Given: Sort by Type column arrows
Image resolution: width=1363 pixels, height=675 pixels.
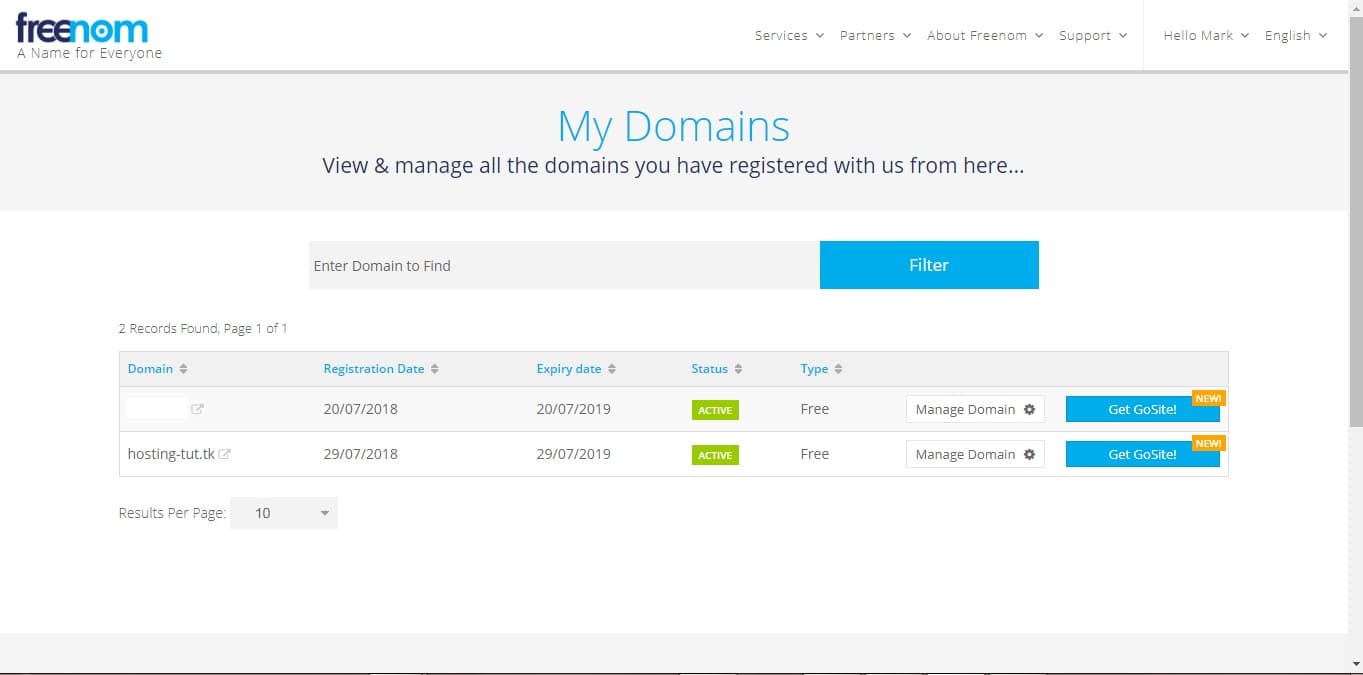Looking at the screenshot, I should 838,369.
